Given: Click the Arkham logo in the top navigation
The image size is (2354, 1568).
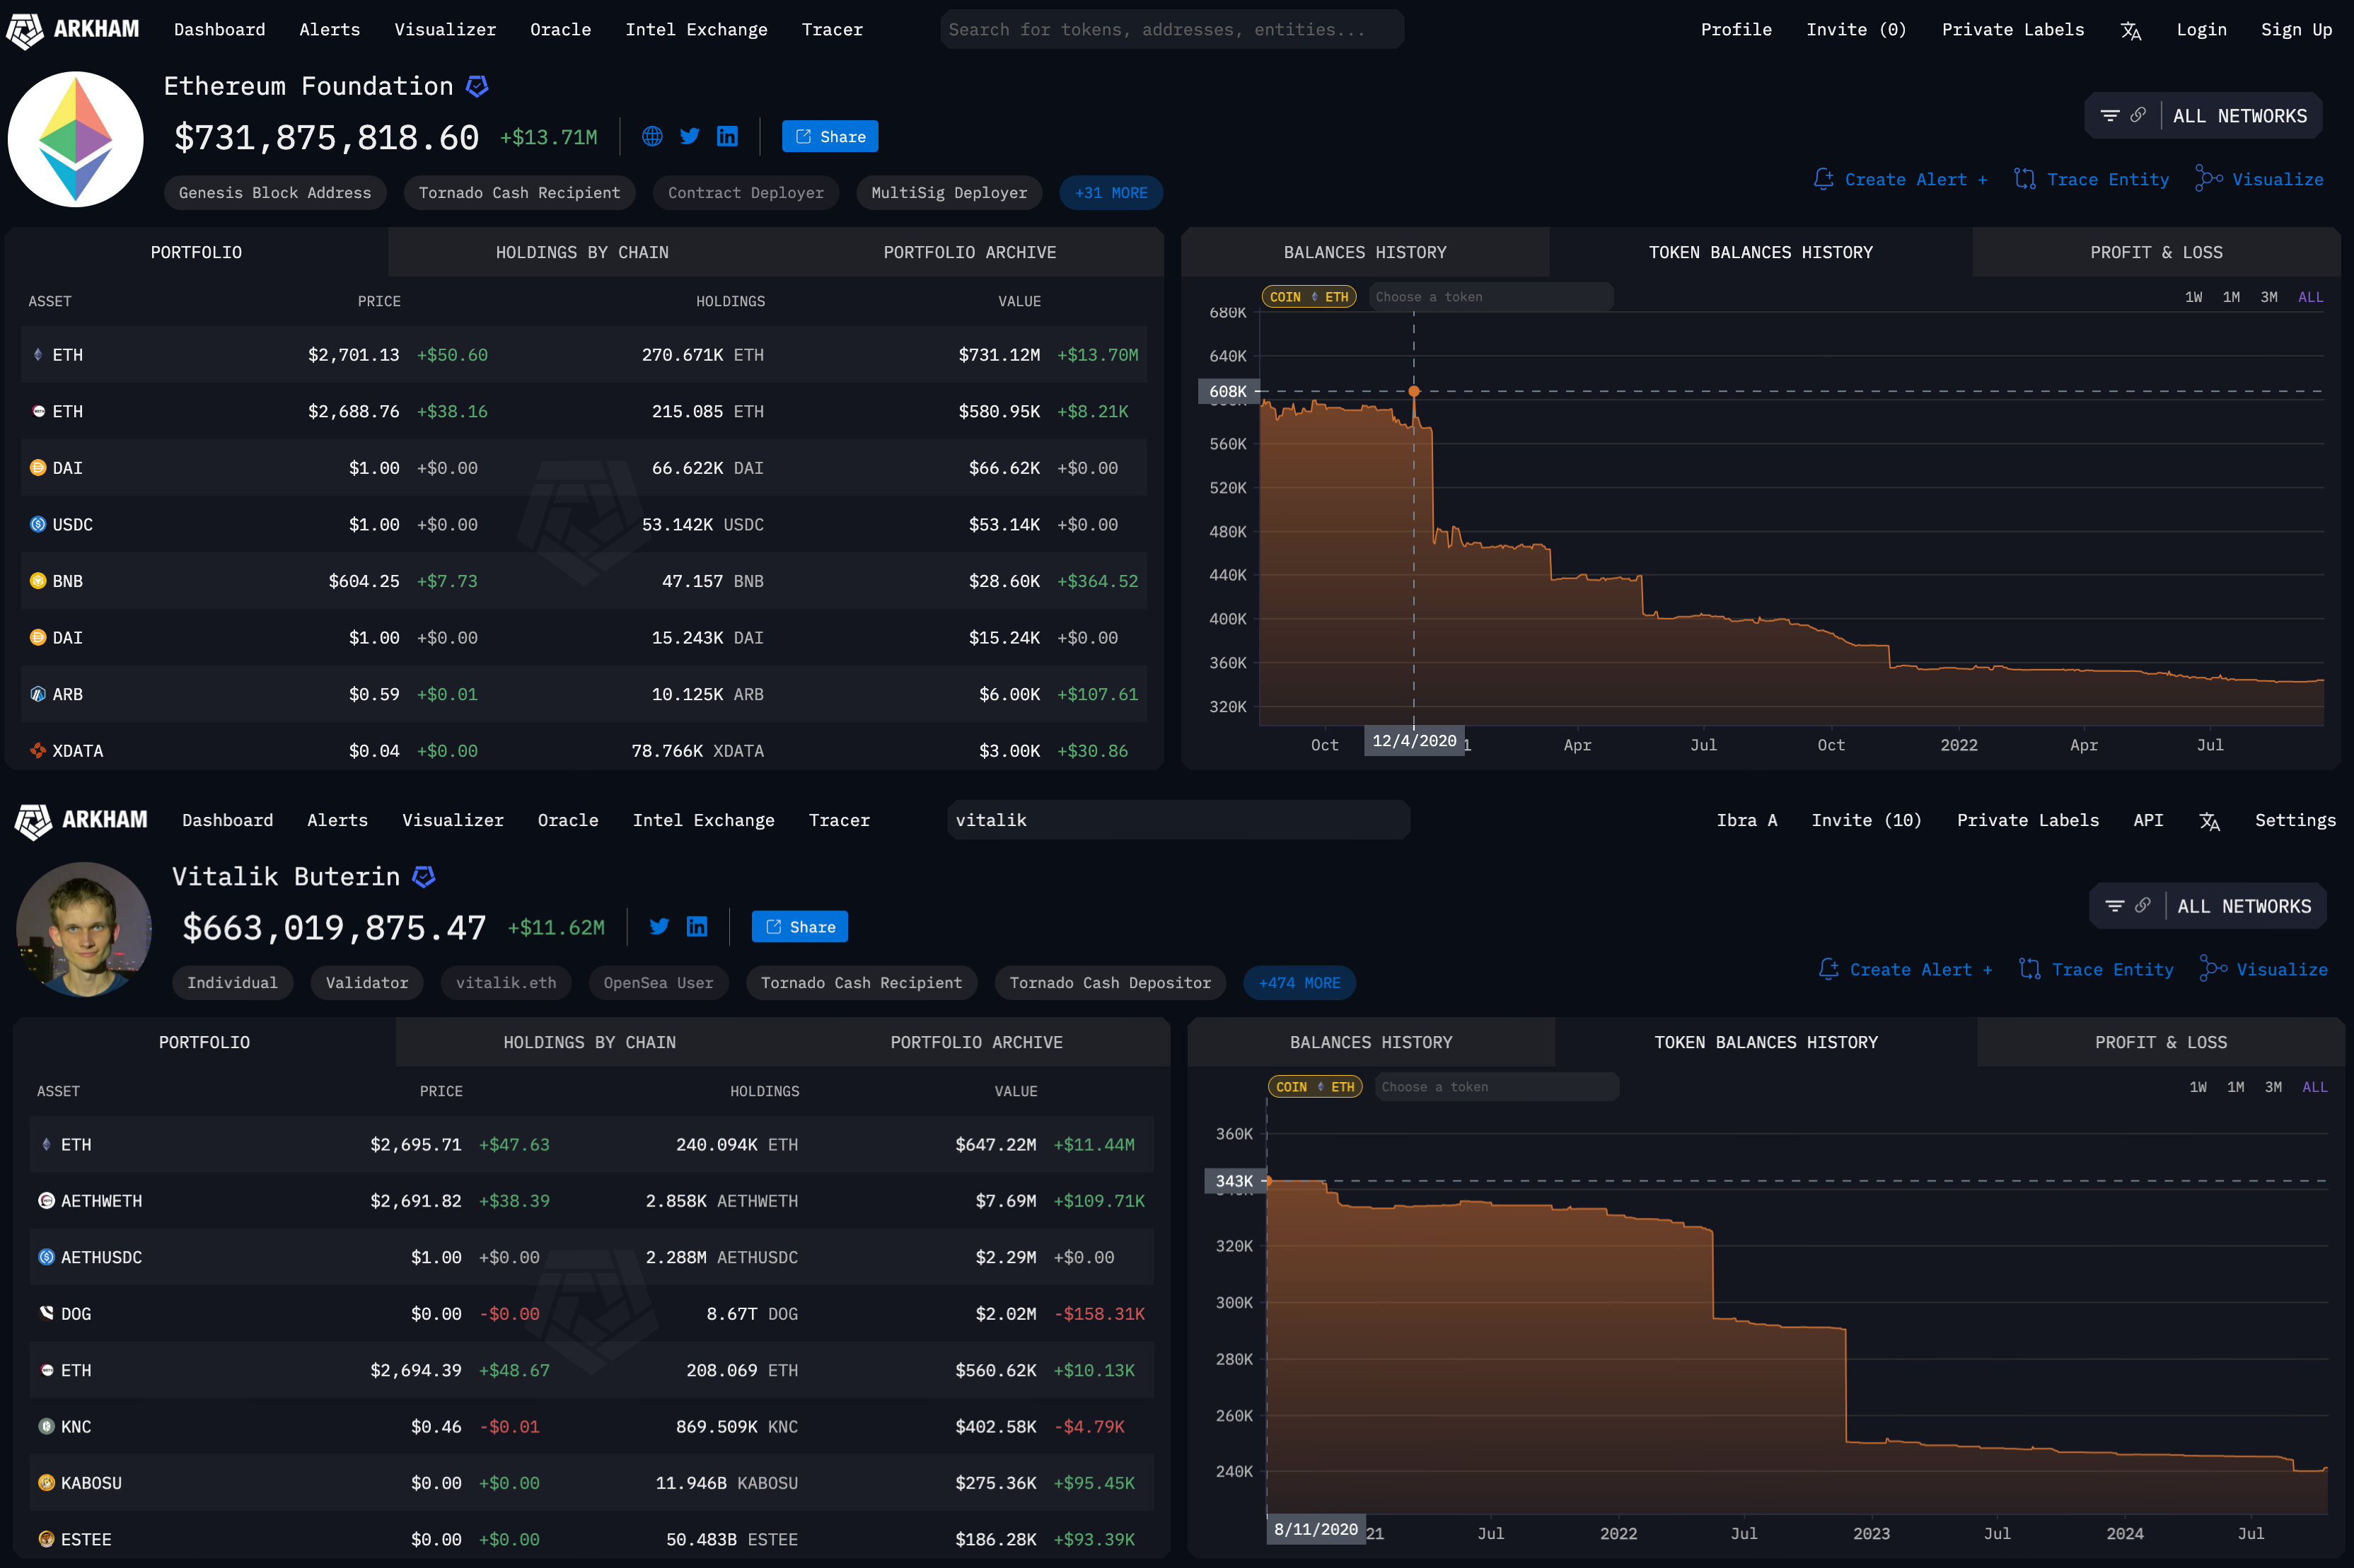Looking at the screenshot, I should point(72,30).
